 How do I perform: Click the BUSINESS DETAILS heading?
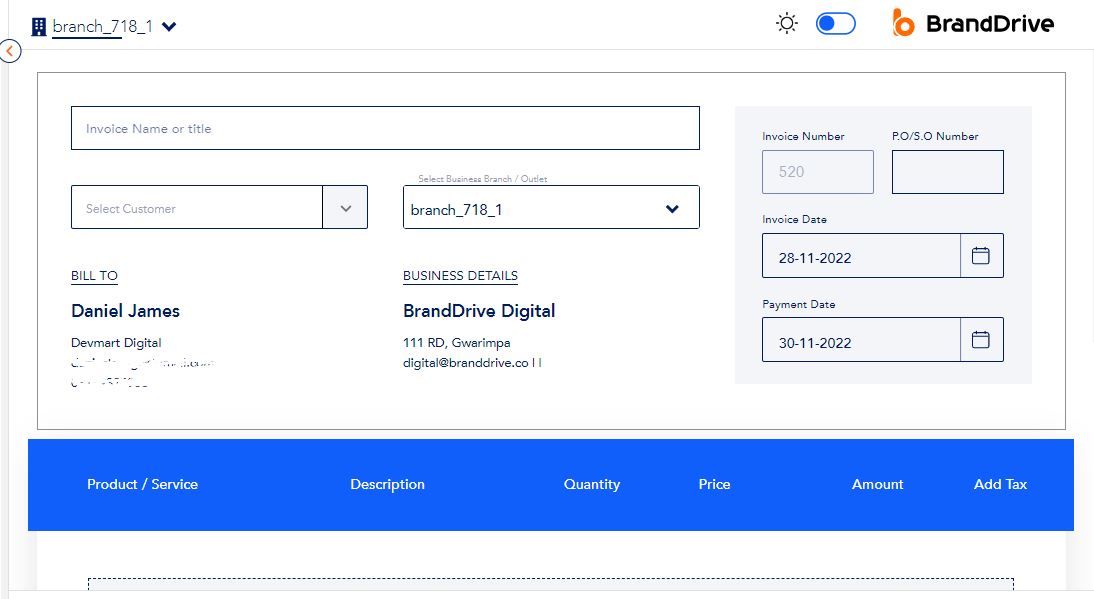point(460,275)
